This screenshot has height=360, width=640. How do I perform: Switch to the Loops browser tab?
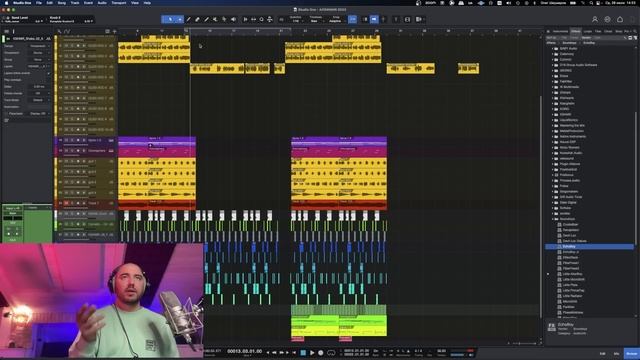tap(587, 31)
